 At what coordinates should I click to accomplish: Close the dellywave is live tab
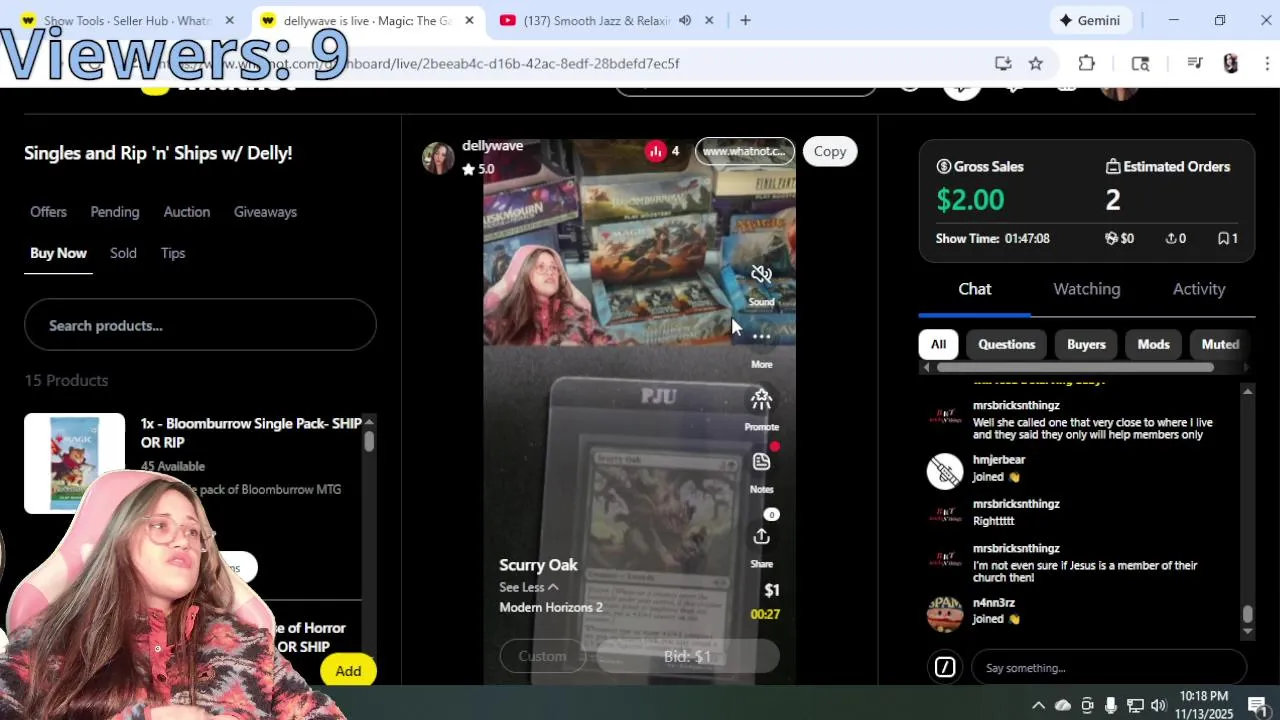[469, 20]
